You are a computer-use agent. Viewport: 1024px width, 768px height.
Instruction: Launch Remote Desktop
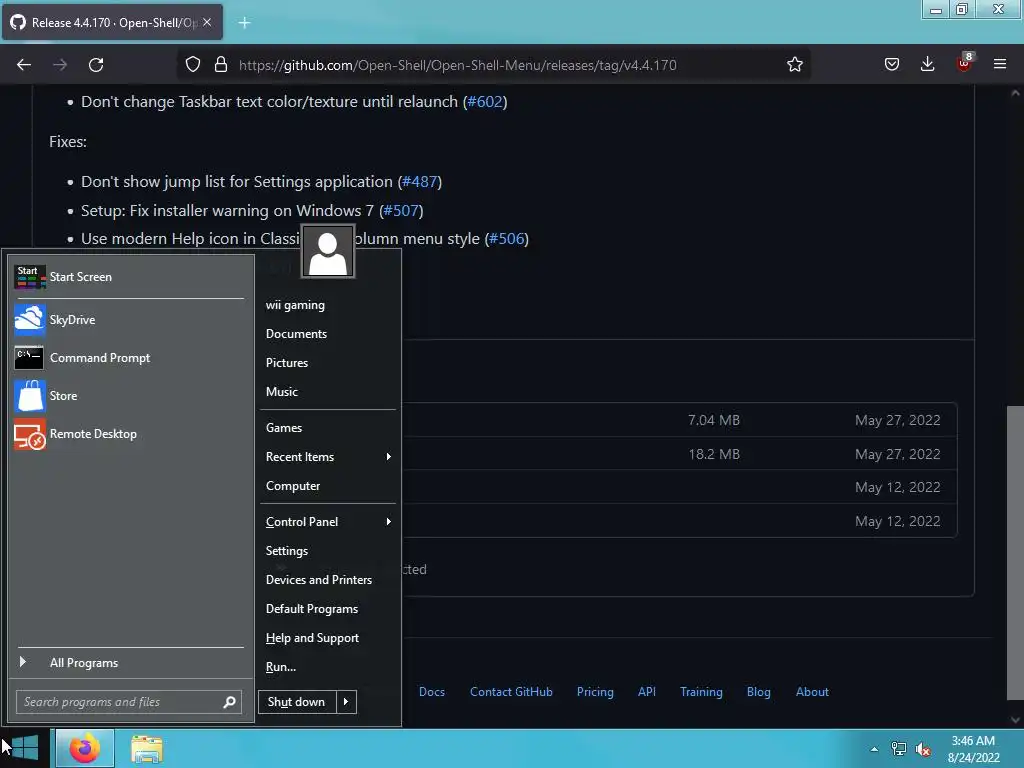pos(129,434)
